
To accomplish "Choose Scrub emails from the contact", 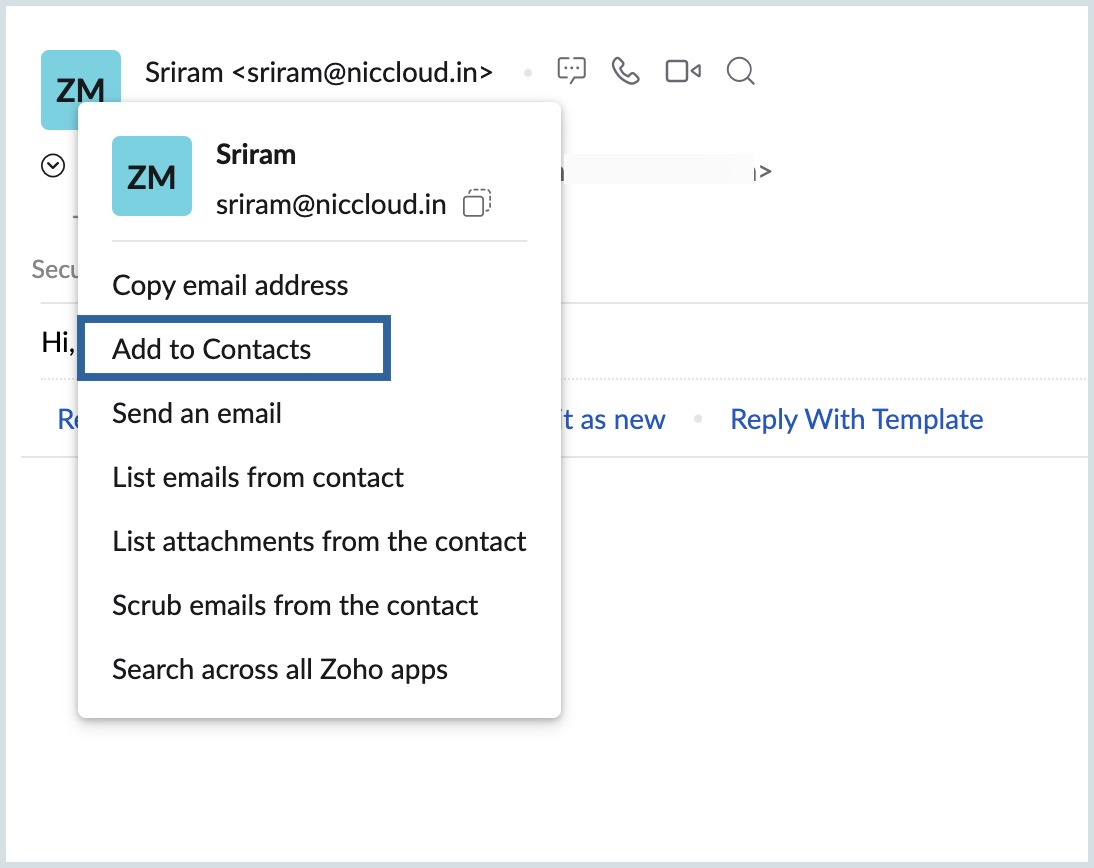I will coord(295,606).
